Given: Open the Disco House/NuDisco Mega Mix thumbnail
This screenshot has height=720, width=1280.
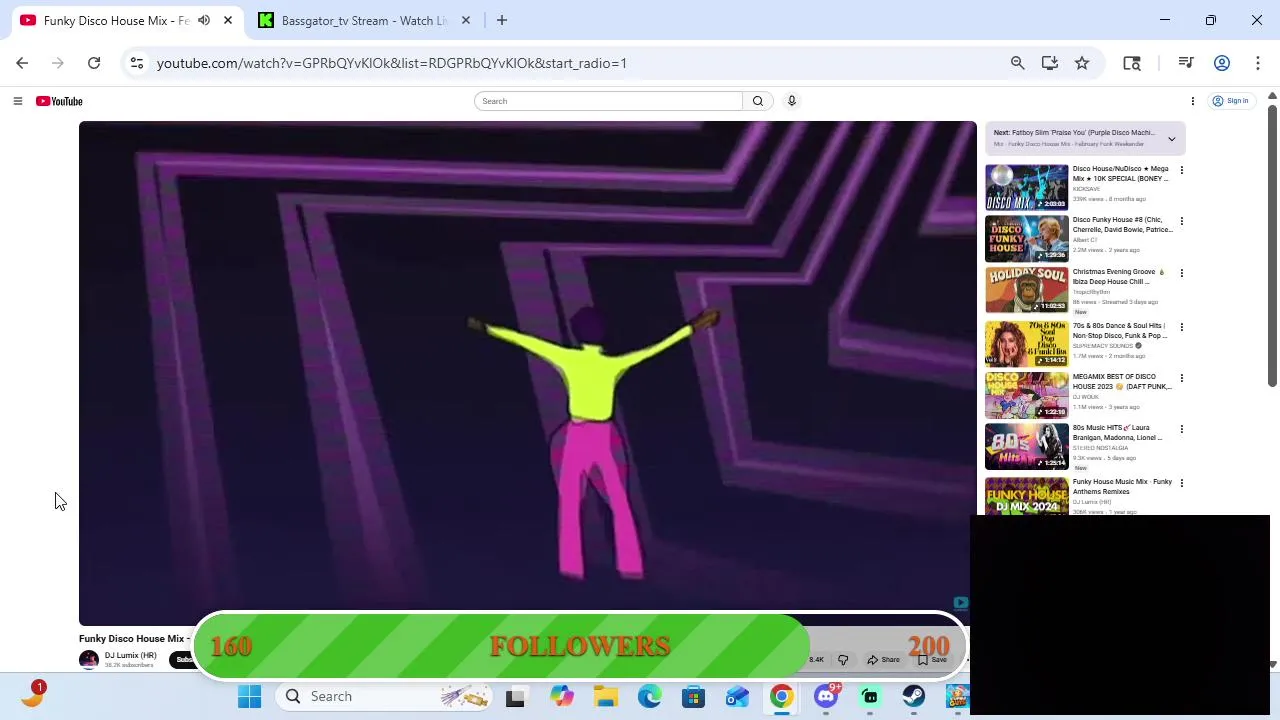Looking at the screenshot, I should click(1026, 187).
